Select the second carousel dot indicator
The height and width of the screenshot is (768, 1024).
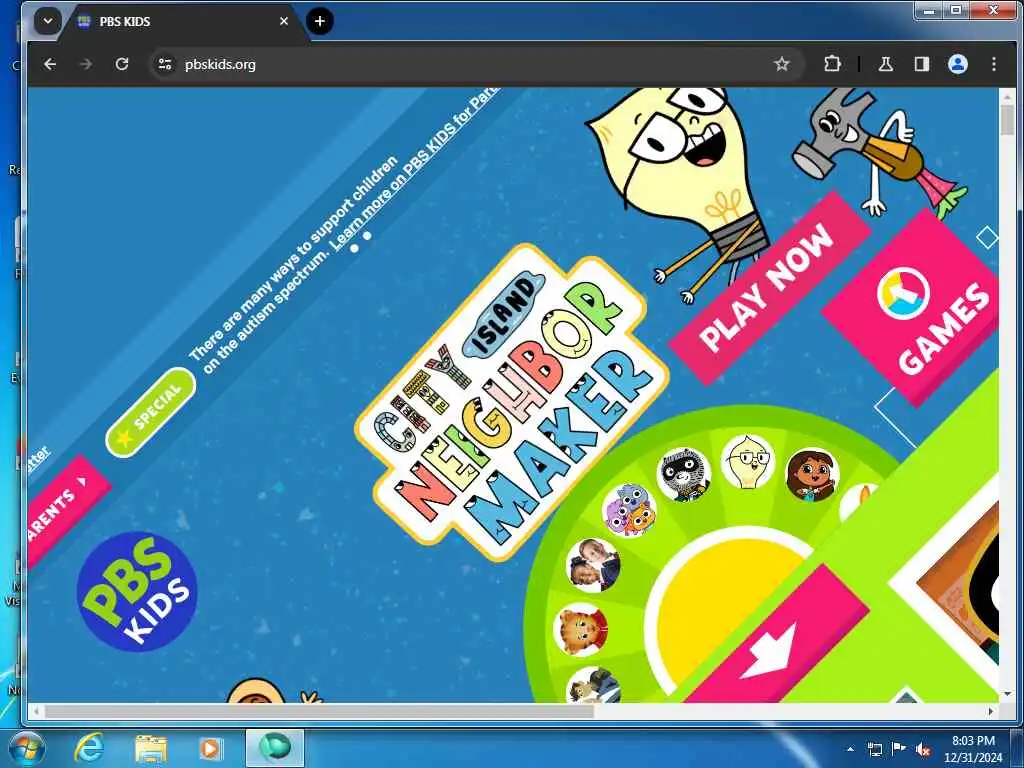(367, 235)
